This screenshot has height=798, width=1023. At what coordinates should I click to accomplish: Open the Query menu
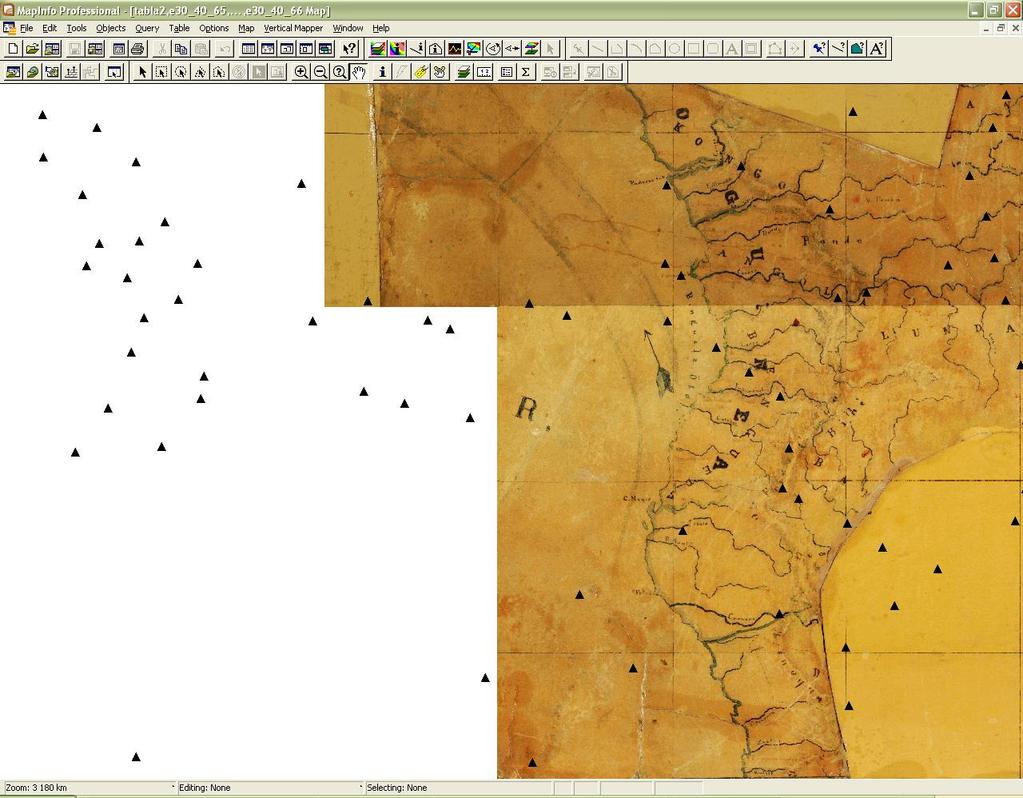tap(147, 28)
